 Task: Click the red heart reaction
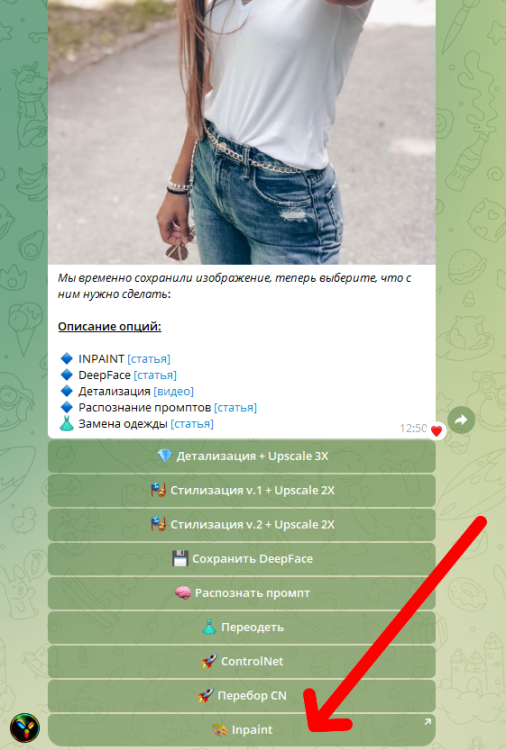(x=436, y=431)
